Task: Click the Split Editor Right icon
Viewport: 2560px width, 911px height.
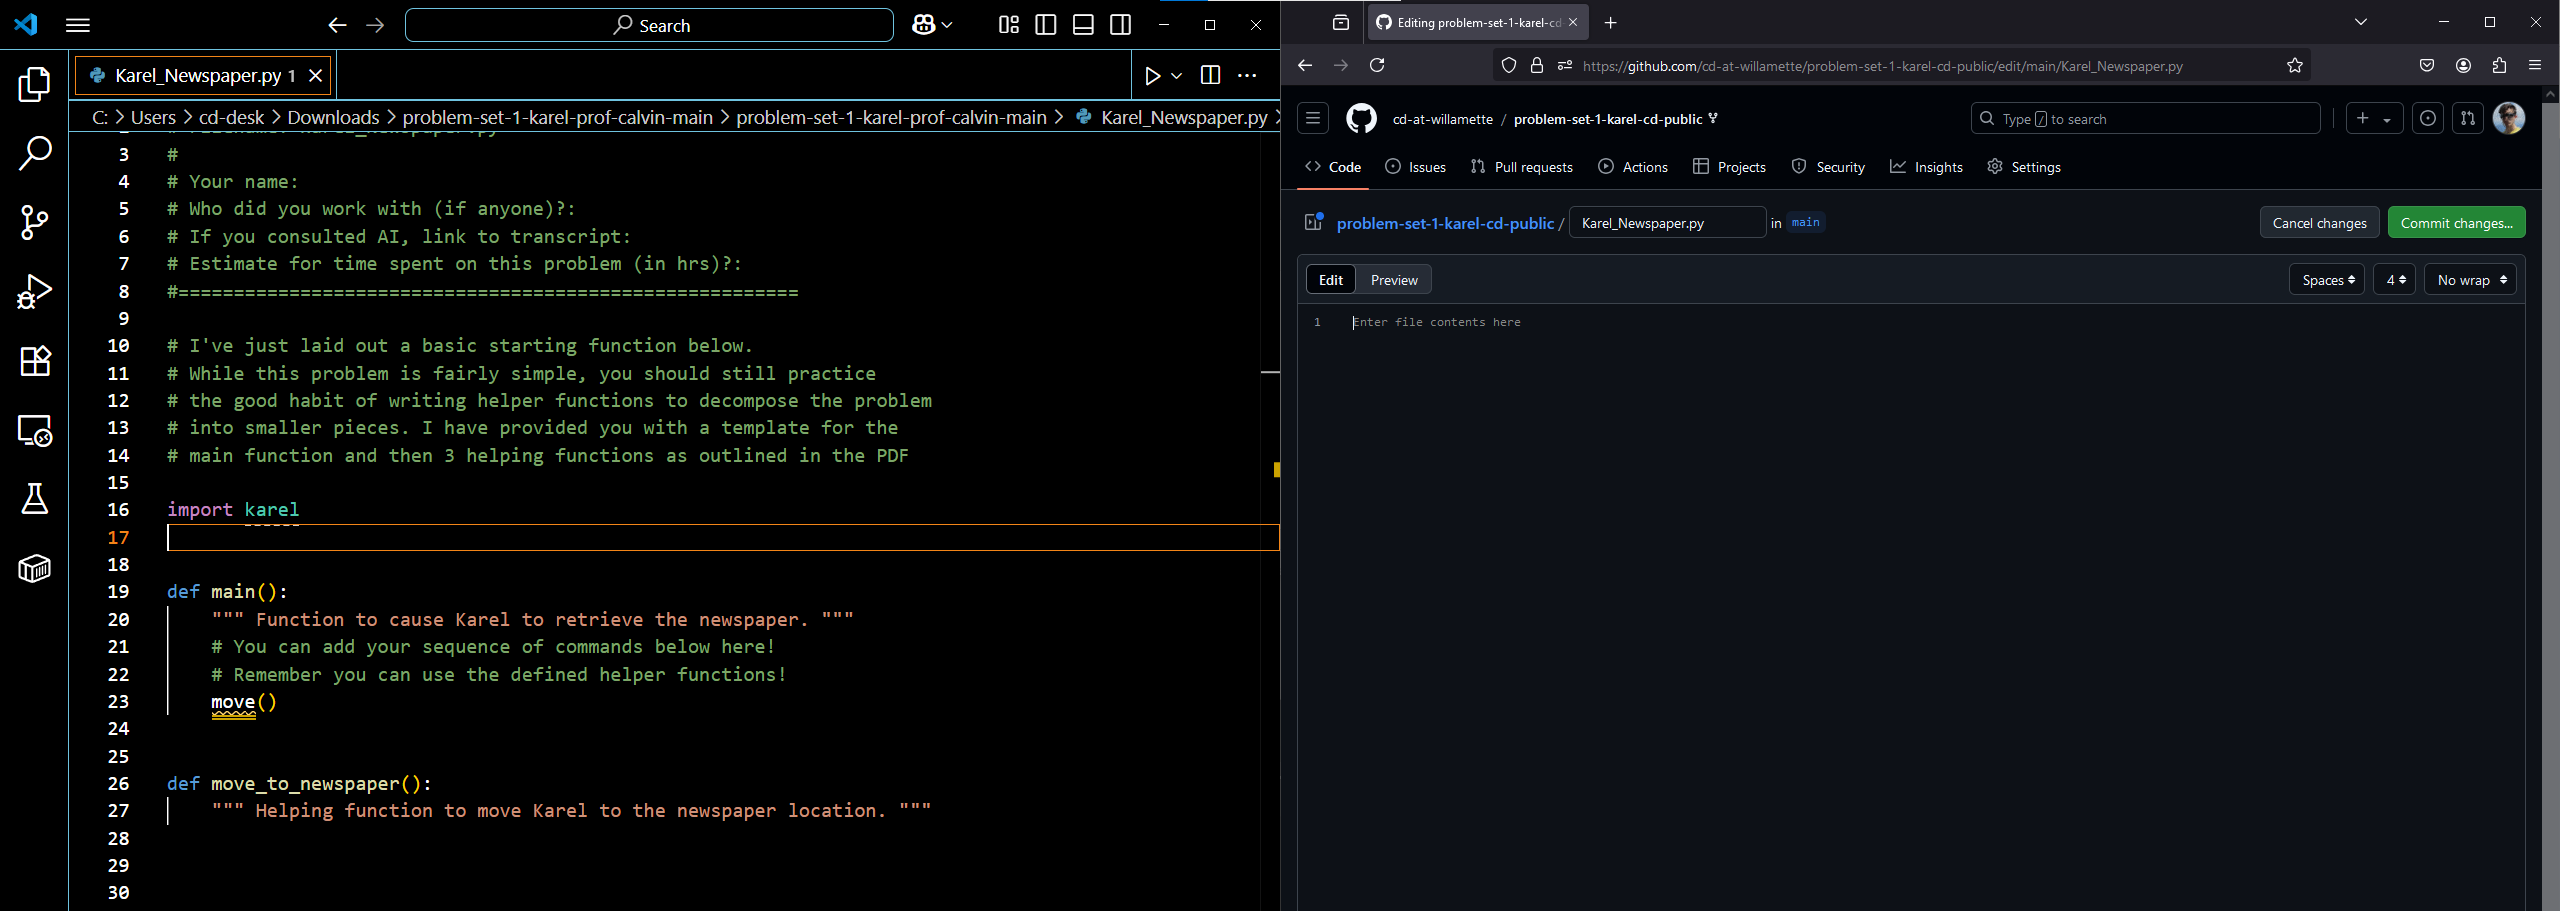Action: coord(1210,76)
